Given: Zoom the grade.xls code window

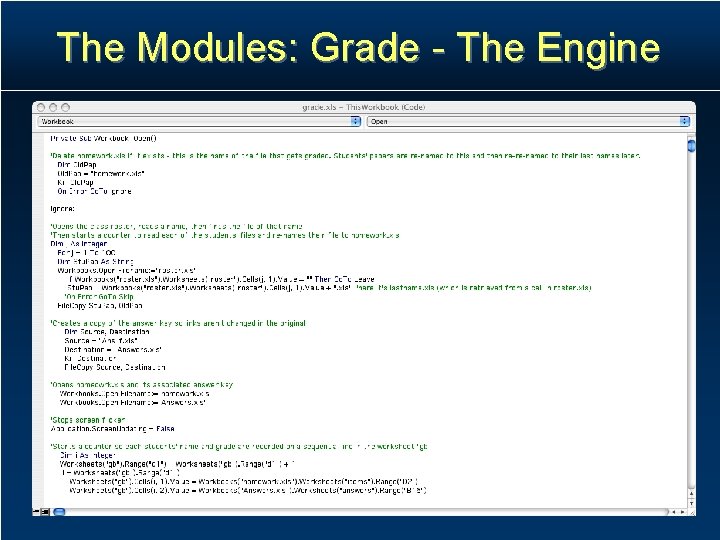Looking at the screenshot, I should [65, 107].
